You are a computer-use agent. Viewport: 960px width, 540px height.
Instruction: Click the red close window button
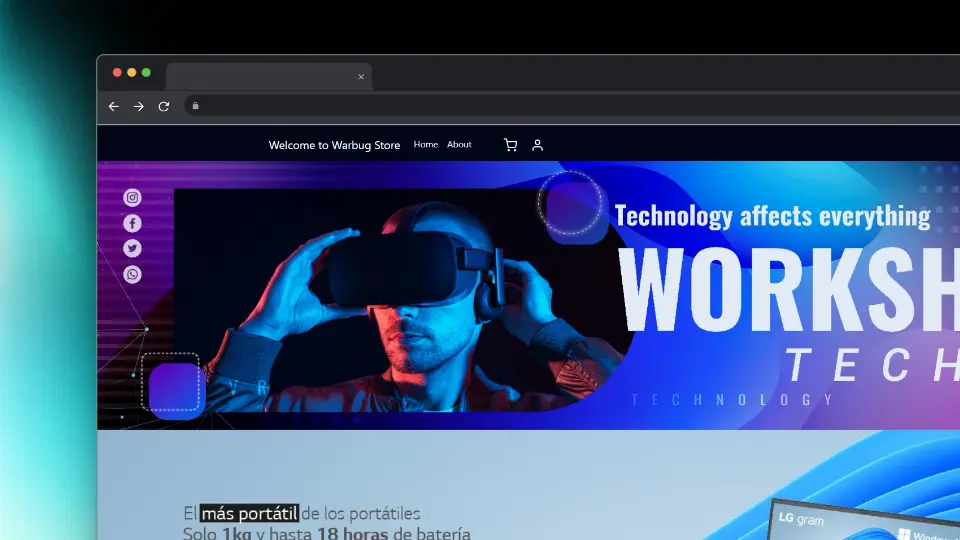[x=117, y=72]
